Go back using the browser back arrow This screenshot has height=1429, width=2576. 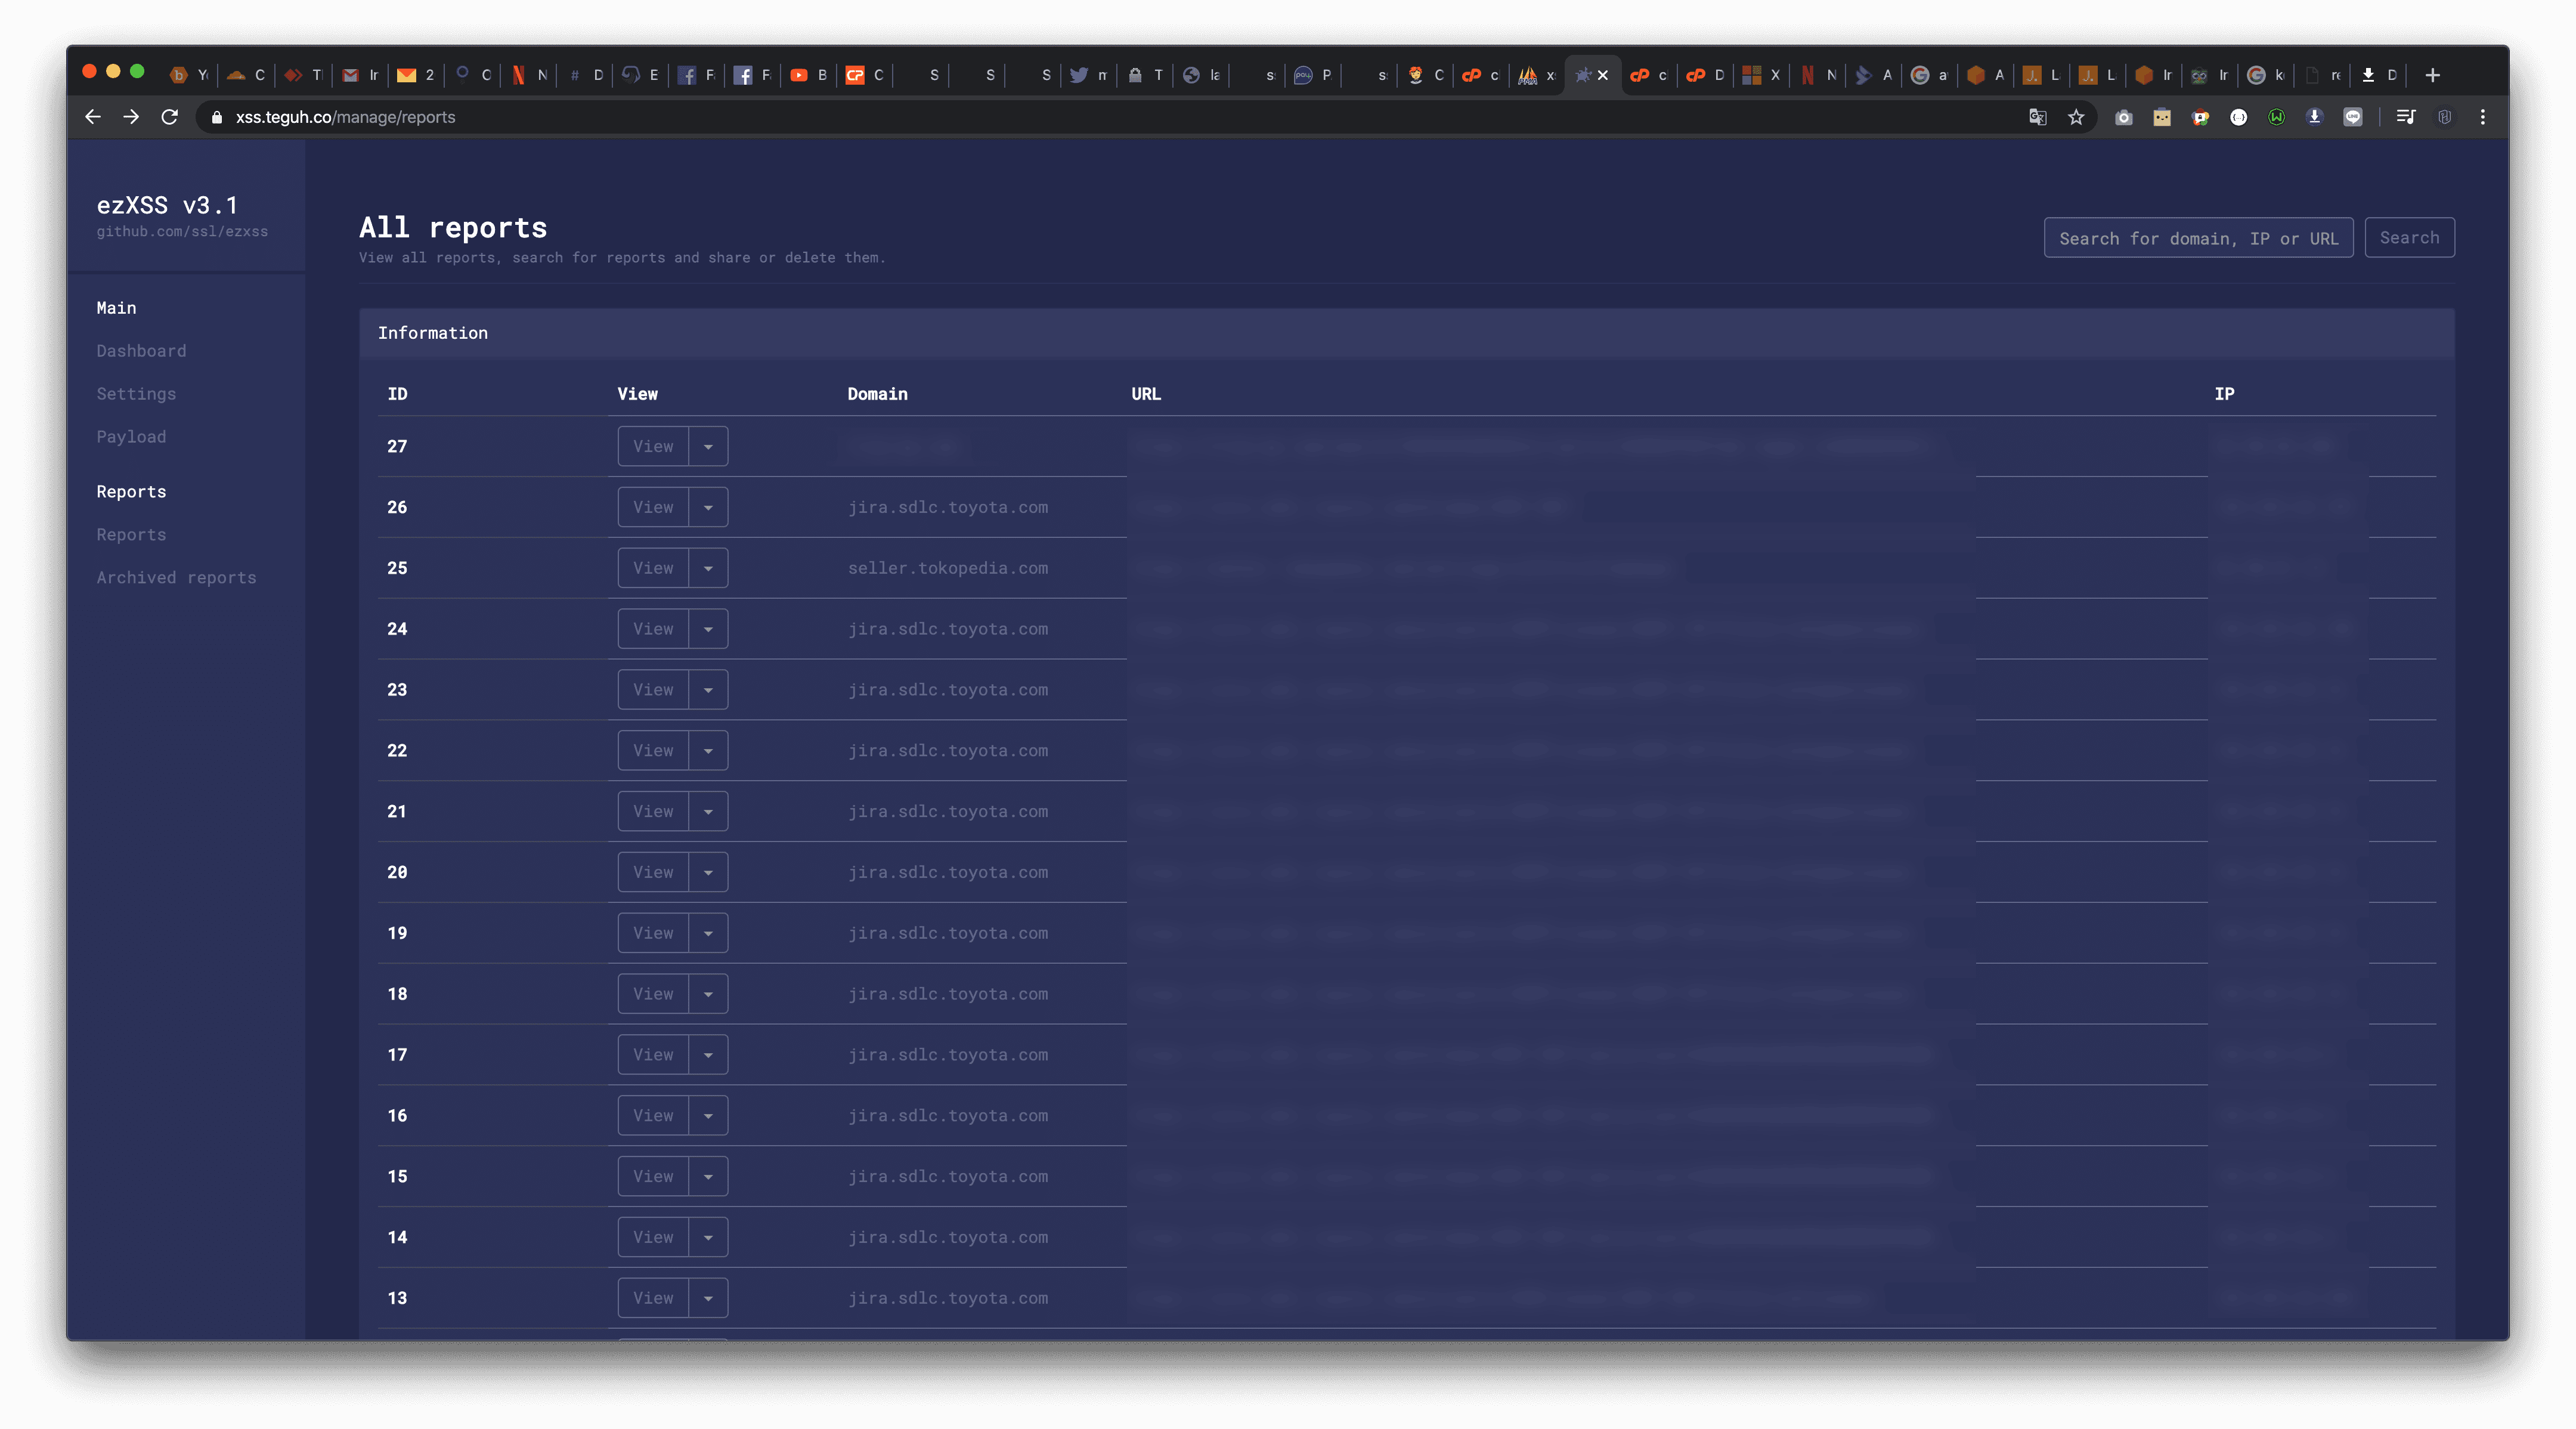pos(93,117)
